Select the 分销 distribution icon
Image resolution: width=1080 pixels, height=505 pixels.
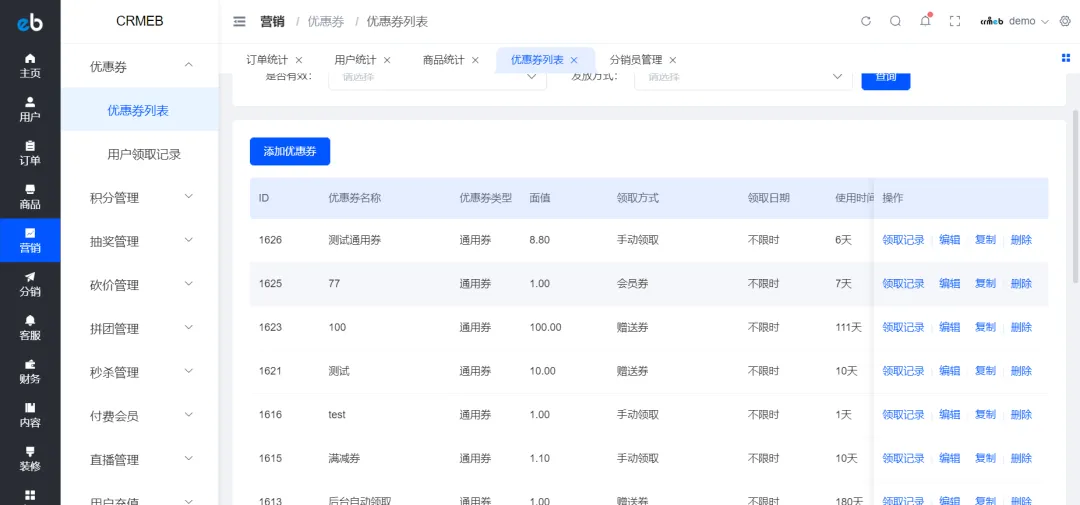30,284
